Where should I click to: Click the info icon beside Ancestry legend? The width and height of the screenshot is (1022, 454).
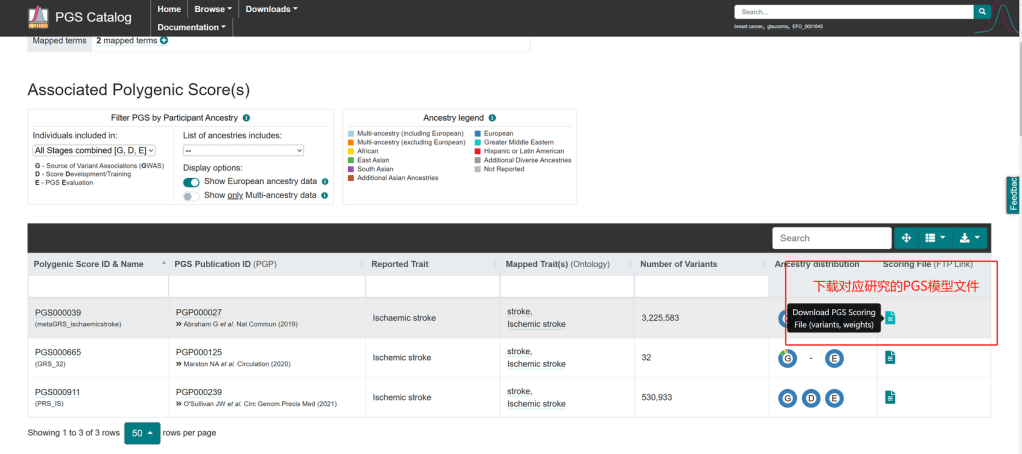click(492, 118)
